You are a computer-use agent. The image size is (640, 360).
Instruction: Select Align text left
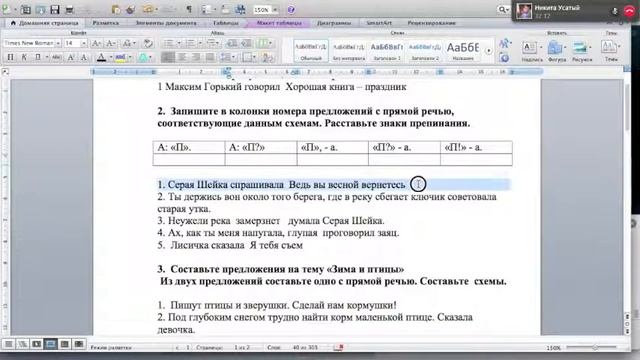click(x=167, y=57)
